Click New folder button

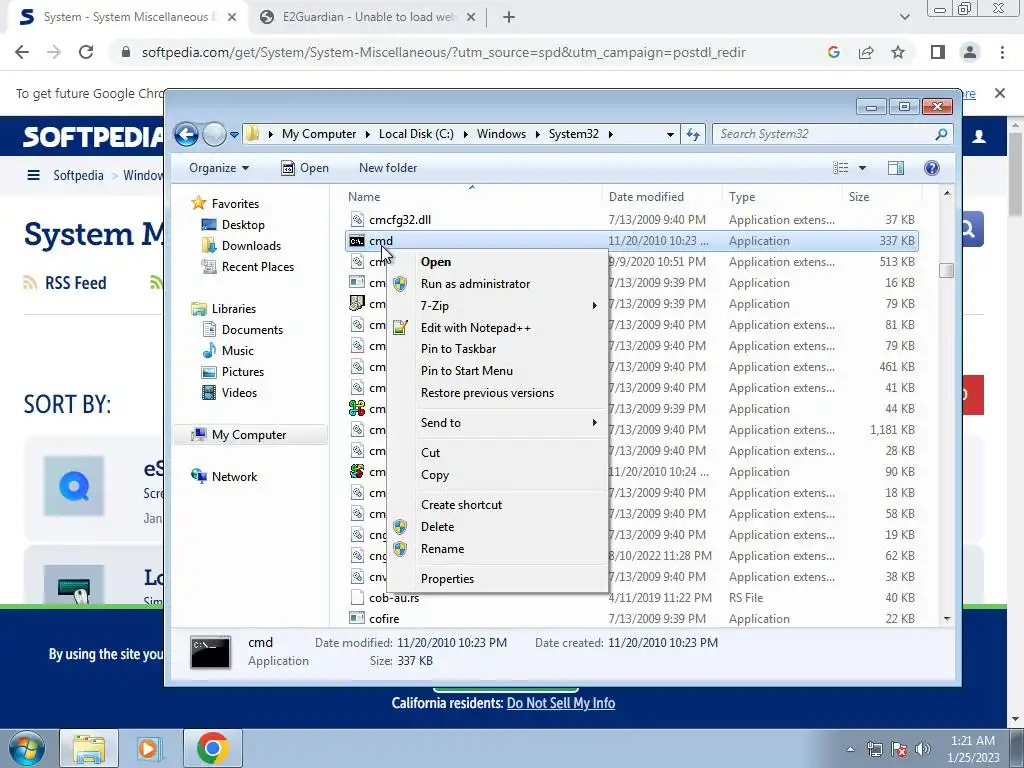pos(388,168)
